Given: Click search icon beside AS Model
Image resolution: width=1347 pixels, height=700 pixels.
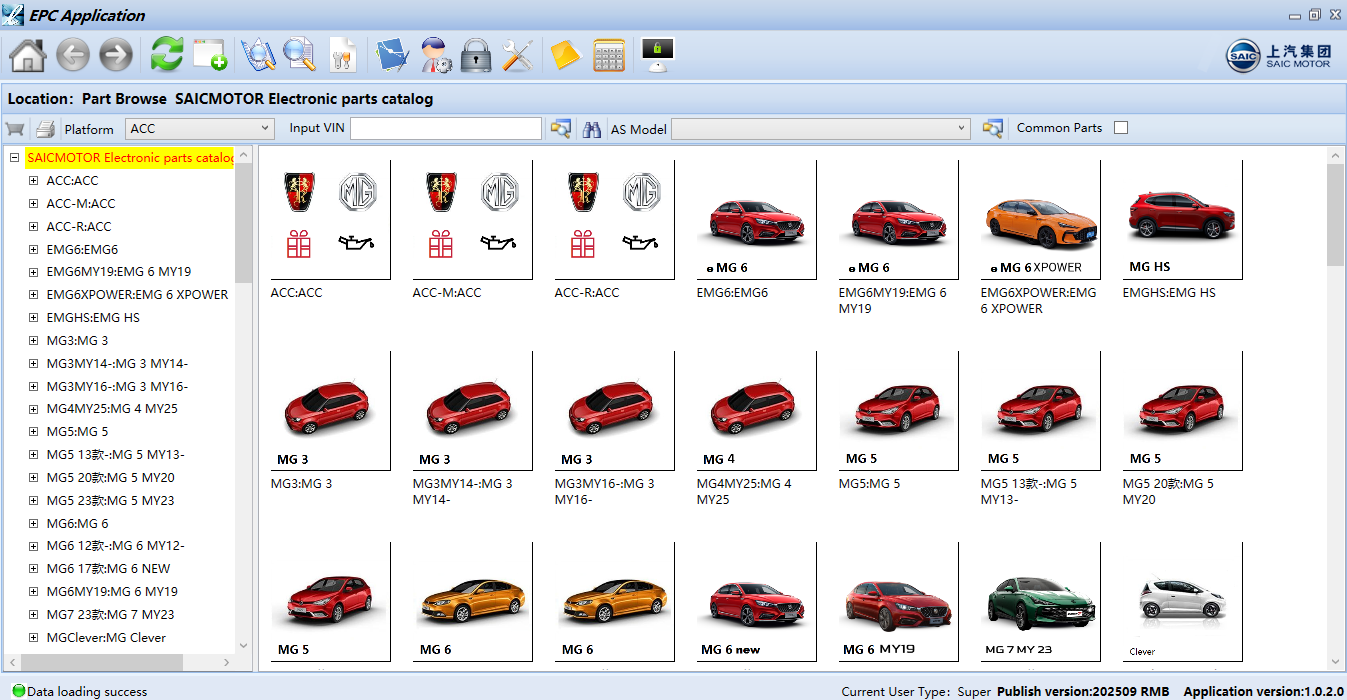Looking at the screenshot, I should 992,128.
